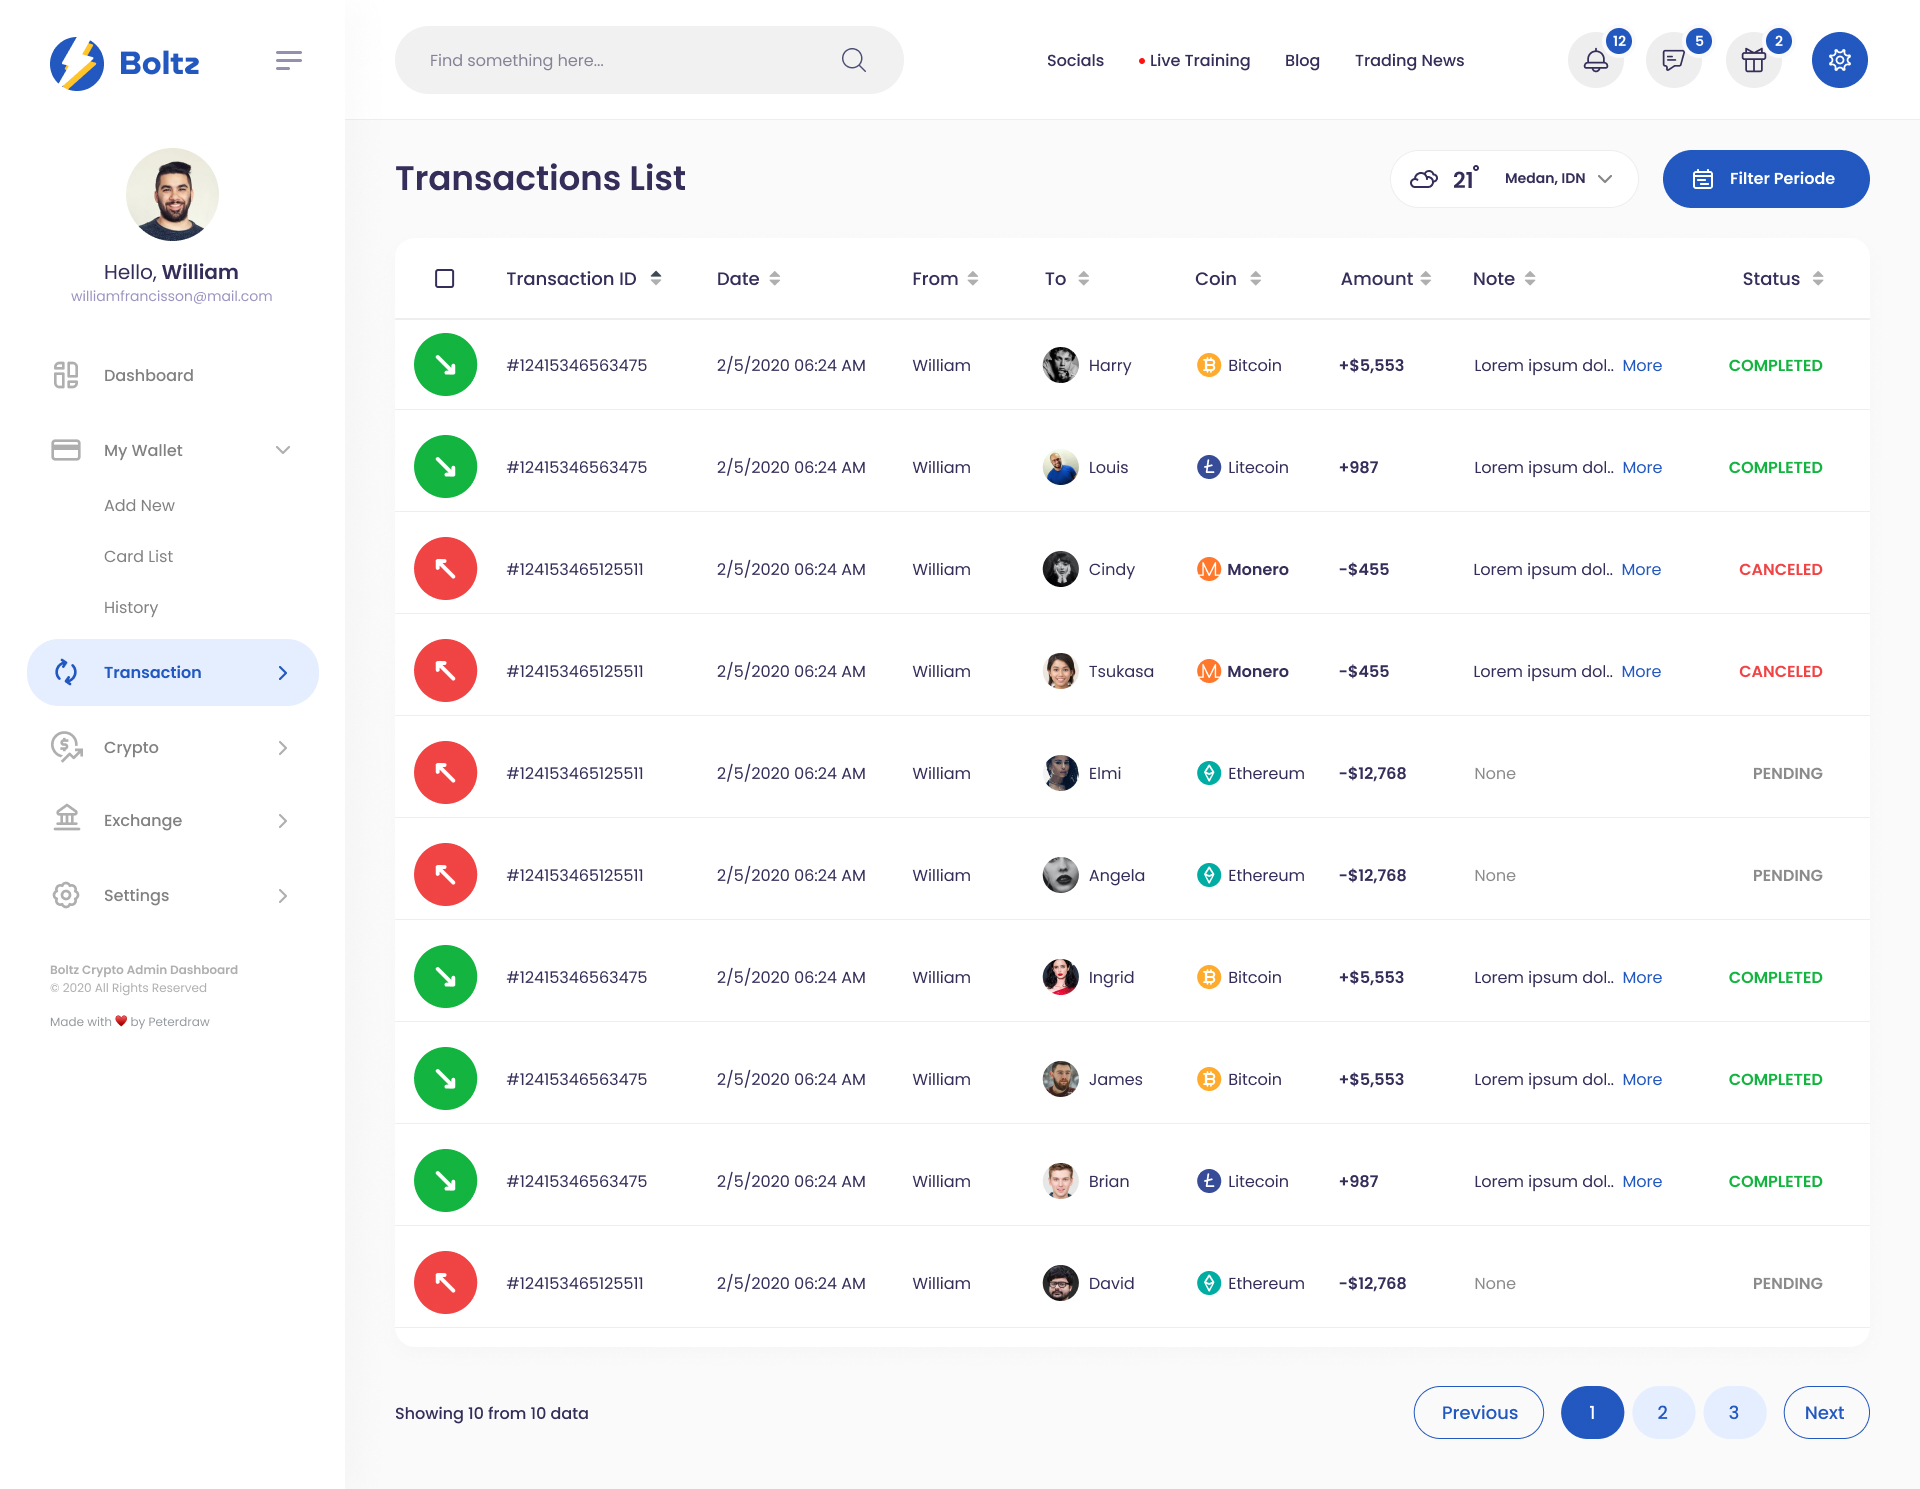Open Trading News in the top menu
Image resolution: width=1920 pixels, height=1489 pixels.
tap(1409, 60)
